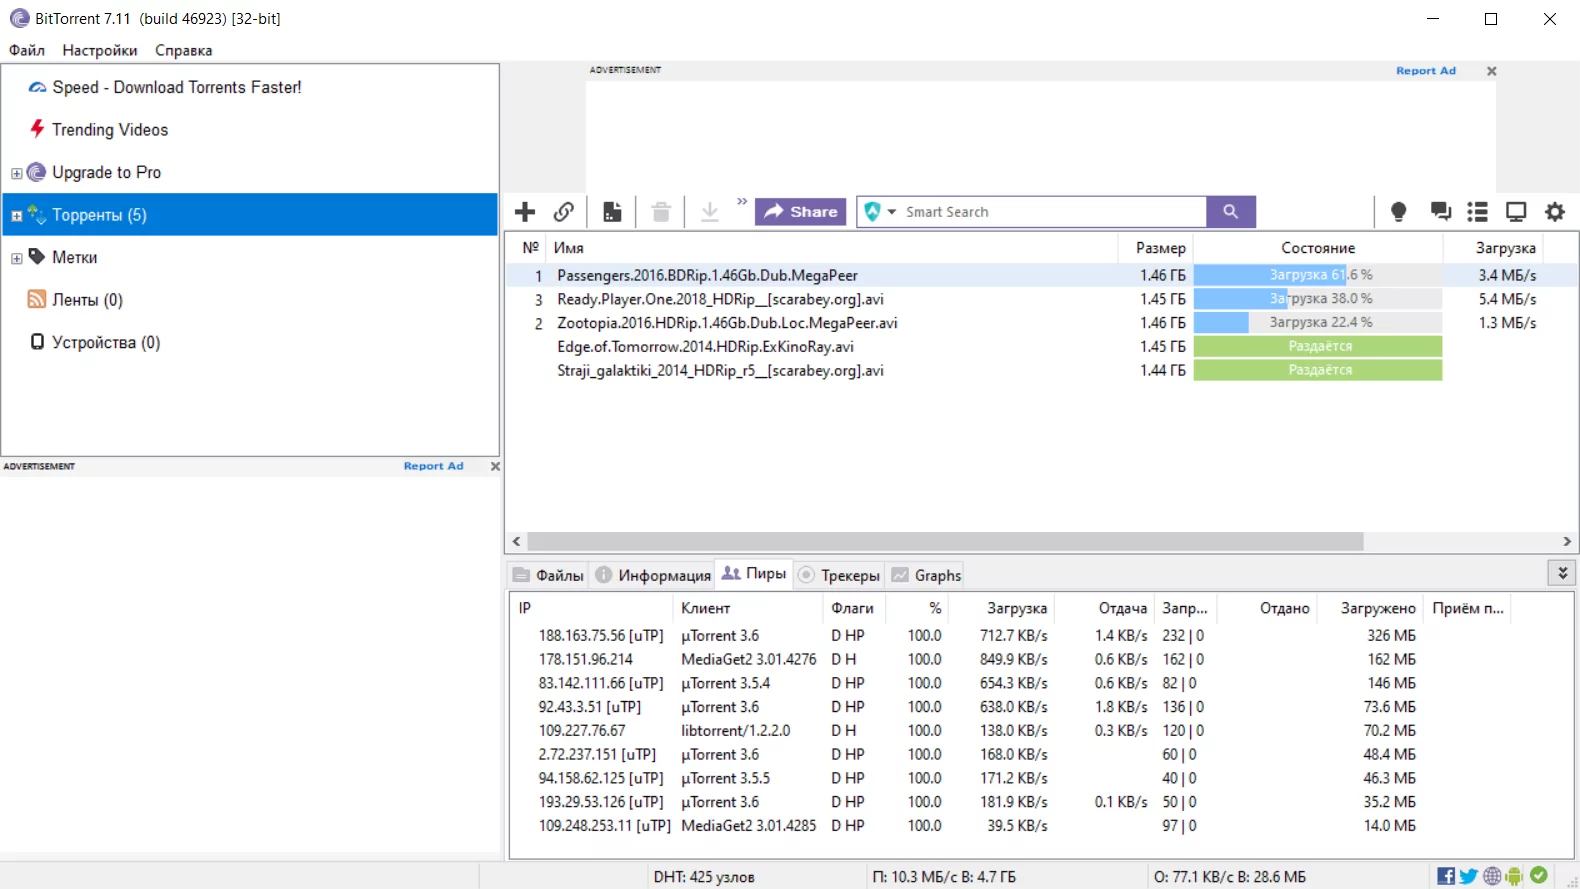Click the Zootopia download progress bar
The height and width of the screenshot is (889, 1580).
(1318, 323)
